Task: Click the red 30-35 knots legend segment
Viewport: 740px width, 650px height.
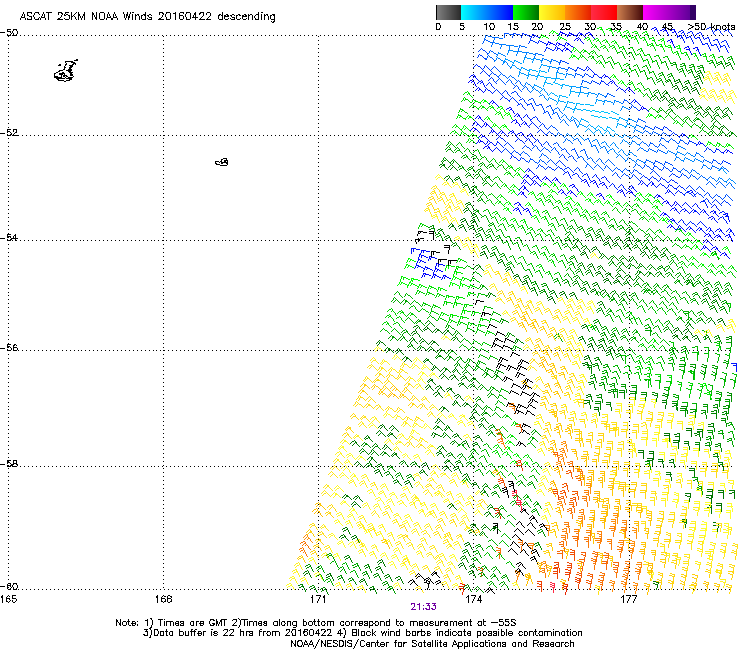Action: tap(604, 12)
